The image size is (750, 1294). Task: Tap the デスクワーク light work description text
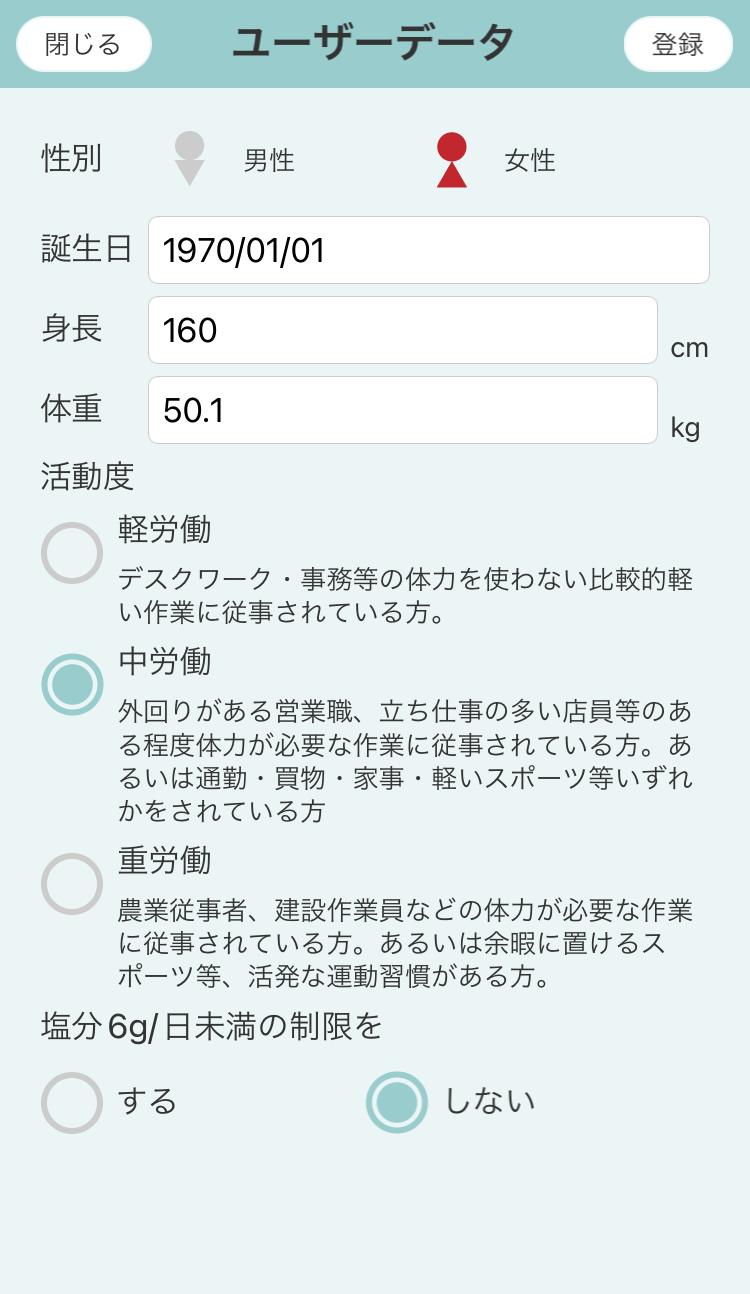pyautogui.click(x=405, y=595)
